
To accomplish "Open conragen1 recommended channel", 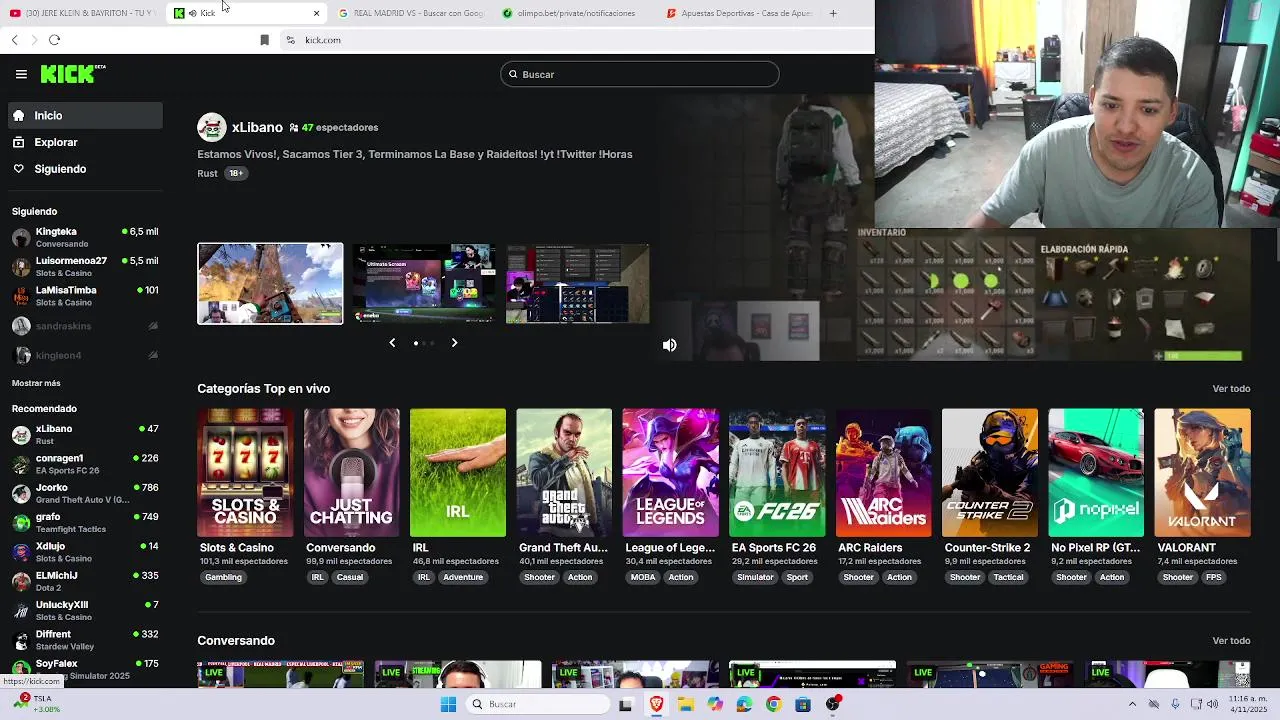I will click(x=85, y=464).
